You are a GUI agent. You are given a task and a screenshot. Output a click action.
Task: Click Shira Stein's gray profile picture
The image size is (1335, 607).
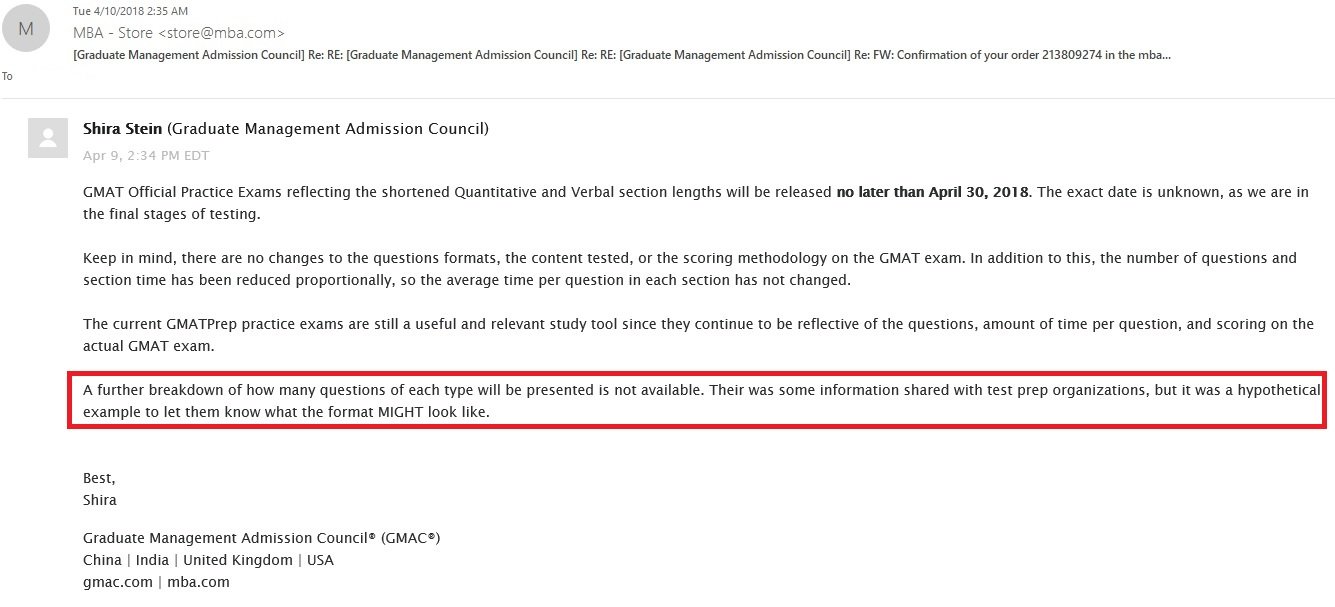coord(46,138)
